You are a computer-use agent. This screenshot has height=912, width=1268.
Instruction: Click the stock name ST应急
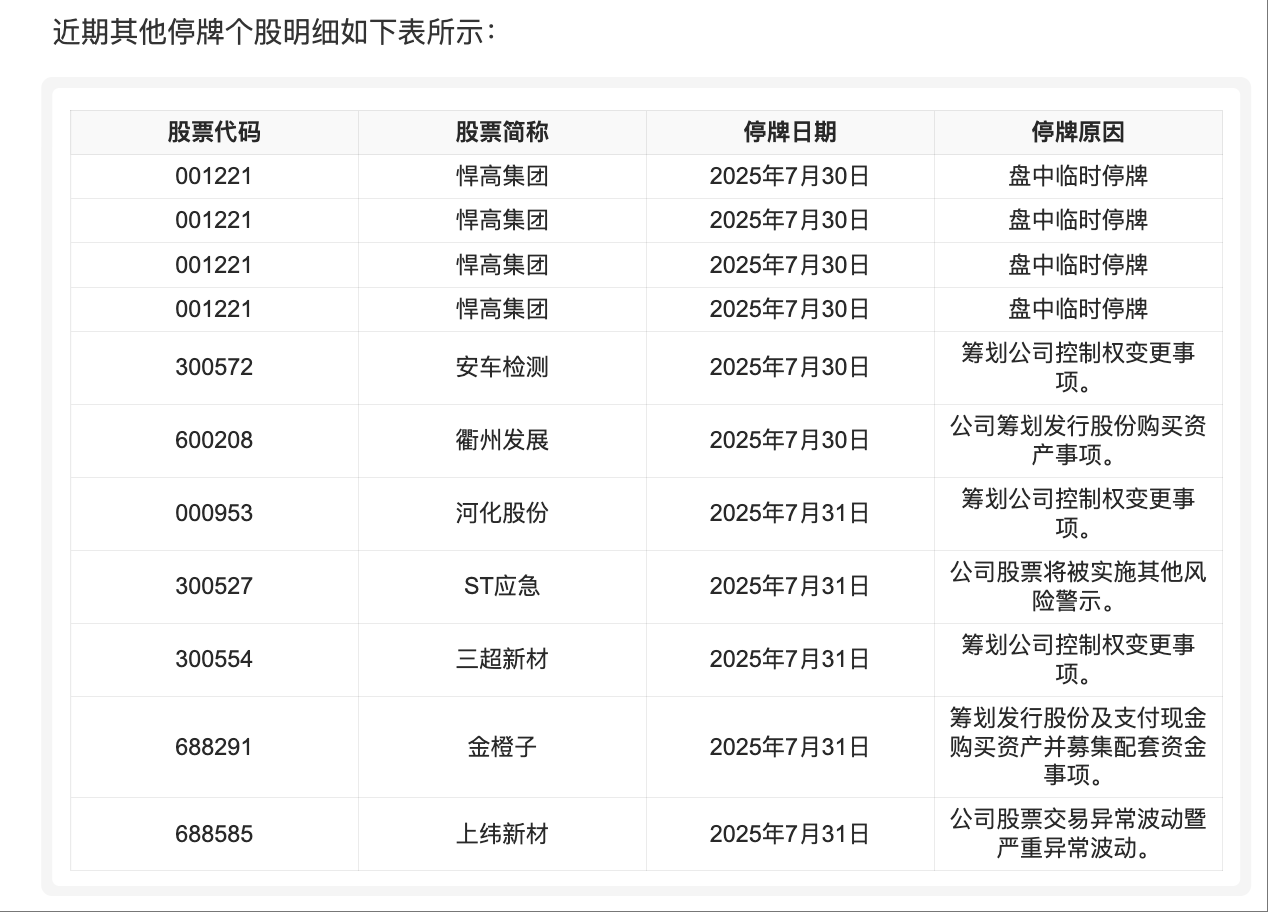(502, 587)
